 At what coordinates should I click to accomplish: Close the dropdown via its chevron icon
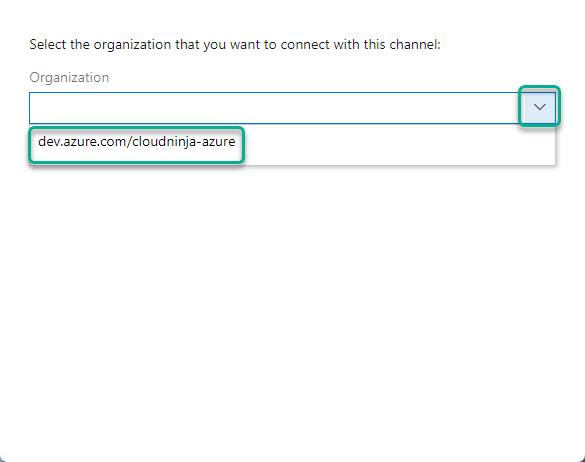tap(539, 107)
